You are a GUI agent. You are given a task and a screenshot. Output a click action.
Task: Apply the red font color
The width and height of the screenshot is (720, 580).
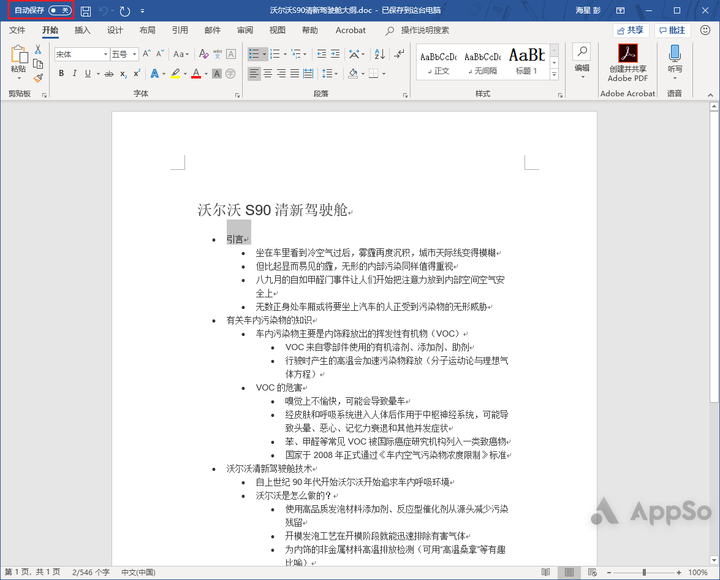(x=196, y=73)
